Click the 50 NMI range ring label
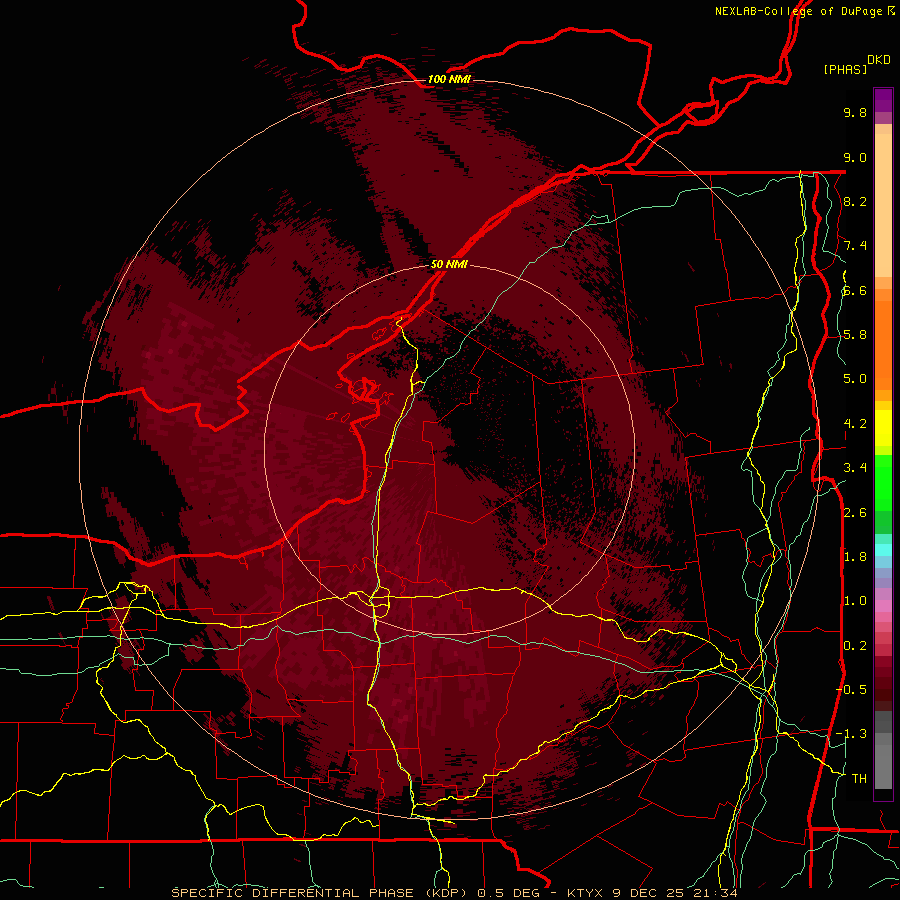 click(449, 264)
